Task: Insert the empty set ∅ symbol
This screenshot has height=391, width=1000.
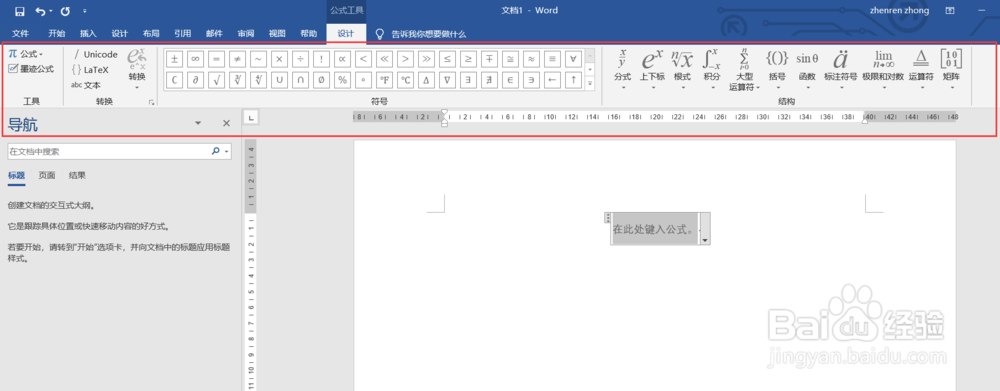Action: click(321, 80)
